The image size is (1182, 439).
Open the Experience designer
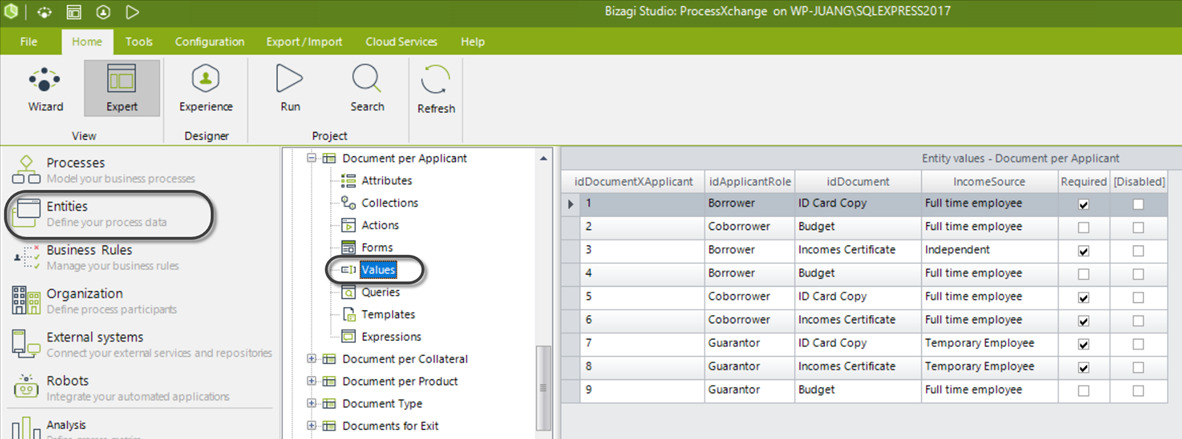(206, 88)
